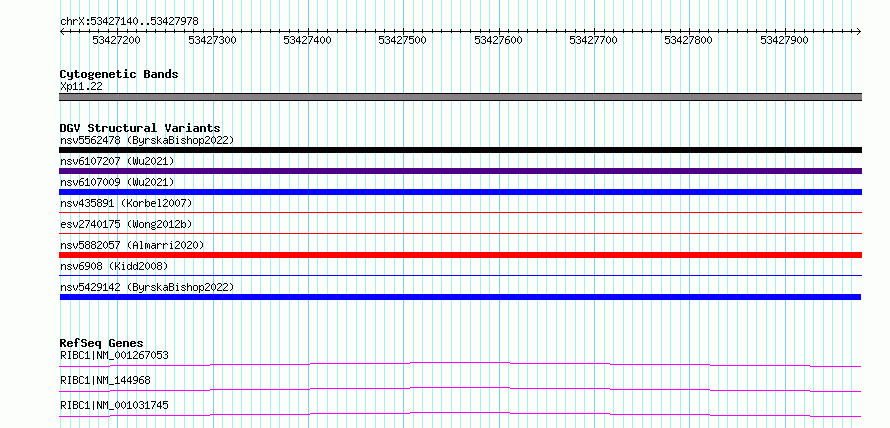This screenshot has width=890, height=428.
Task: Open variant nsv6107207 (Wu2021) label
Action: [116, 161]
